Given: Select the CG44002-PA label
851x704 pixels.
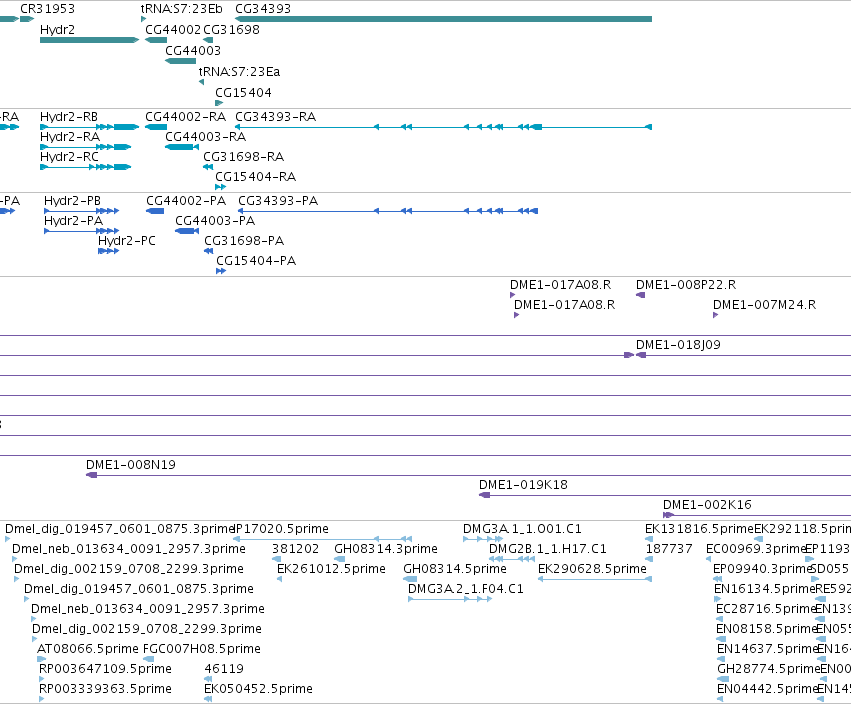Looking at the screenshot, I should [x=186, y=201].
